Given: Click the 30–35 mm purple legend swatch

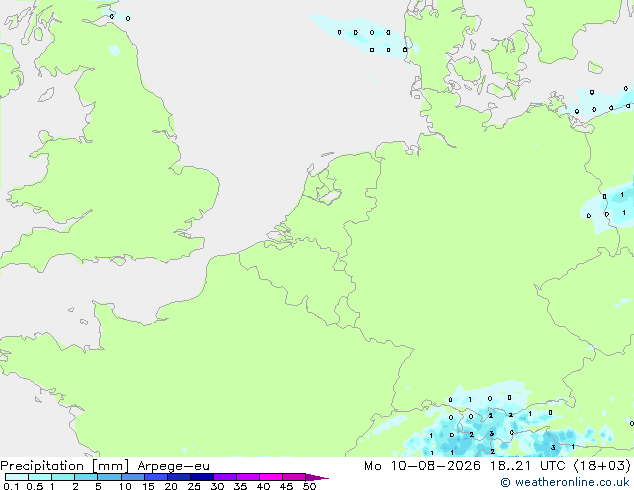Looking at the screenshot, I should 225,477.
